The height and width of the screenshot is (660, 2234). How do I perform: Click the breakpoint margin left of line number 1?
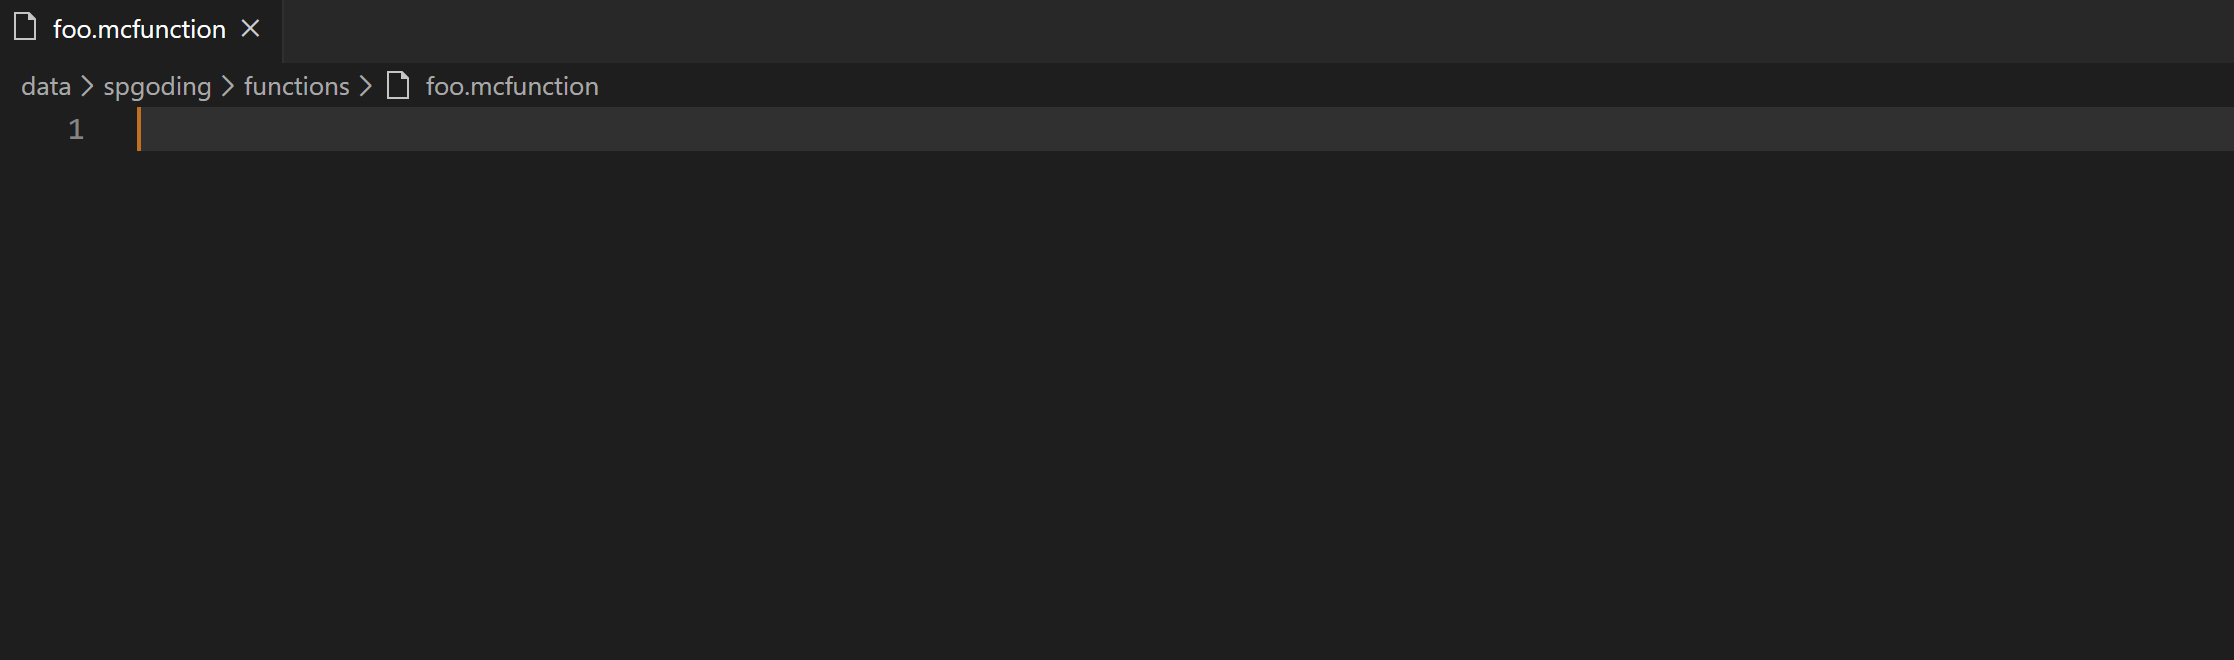[28, 129]
